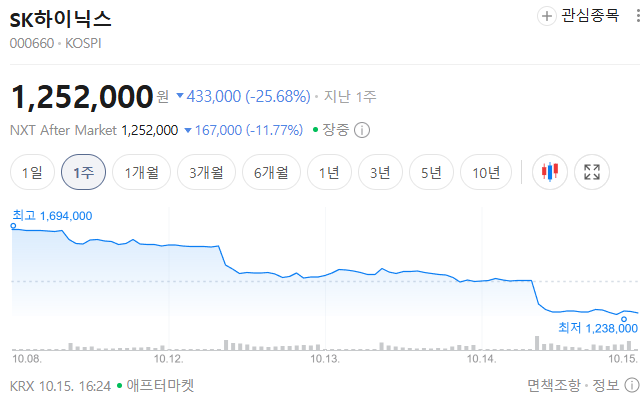Choose the 10년 time range
The width and height of the screenshot is (644, 405).
[x=486, y=172]
